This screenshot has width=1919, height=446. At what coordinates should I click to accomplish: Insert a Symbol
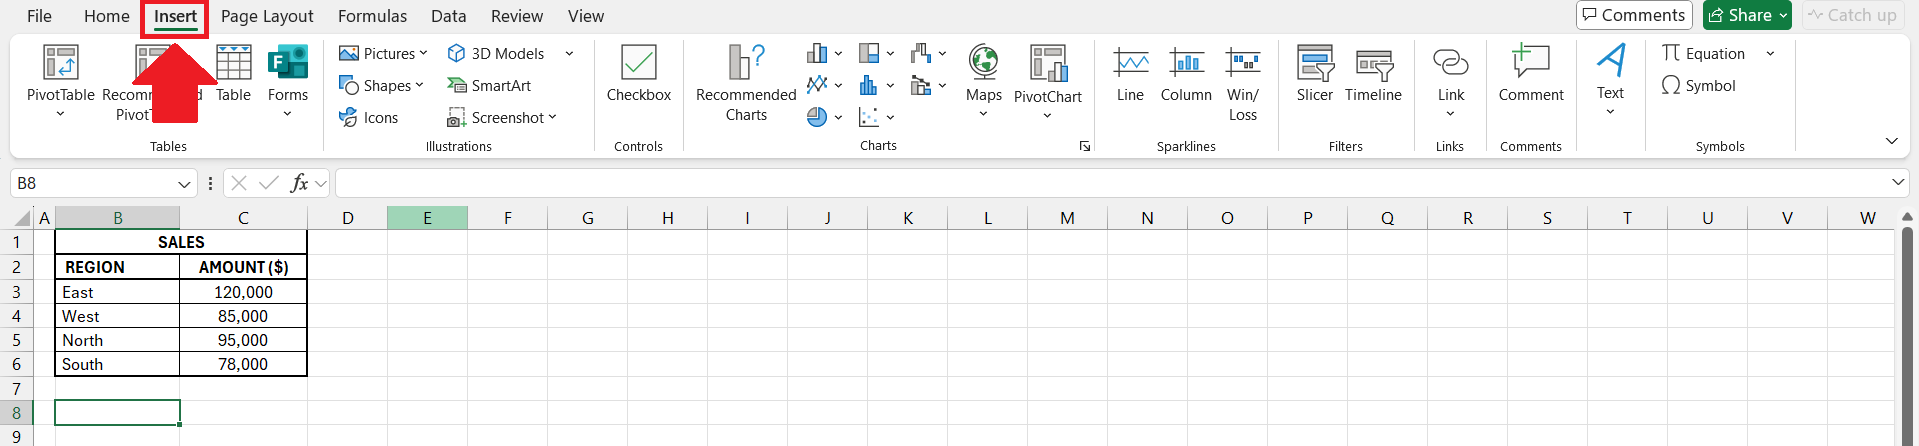[x=1699, y=86]
